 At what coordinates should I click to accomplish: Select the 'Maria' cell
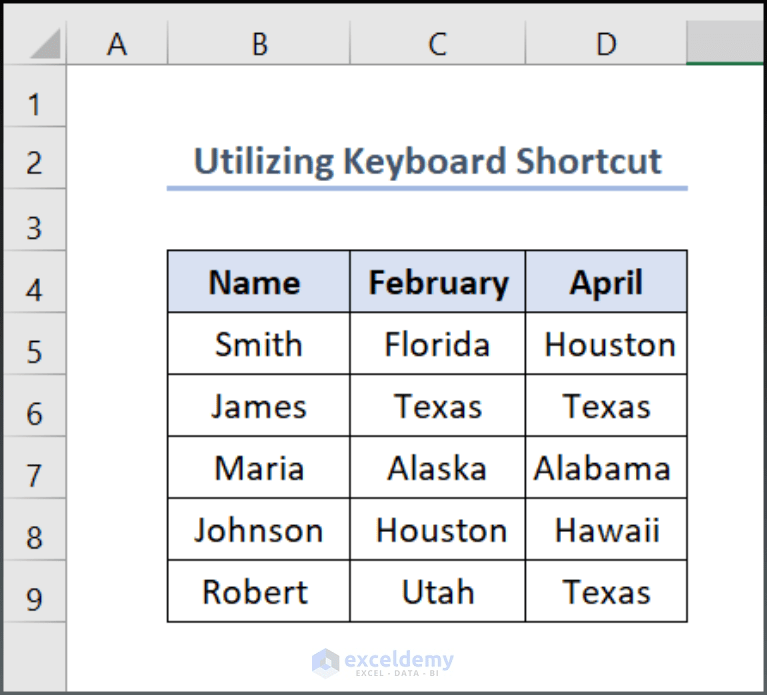click(x=259, y=468)
